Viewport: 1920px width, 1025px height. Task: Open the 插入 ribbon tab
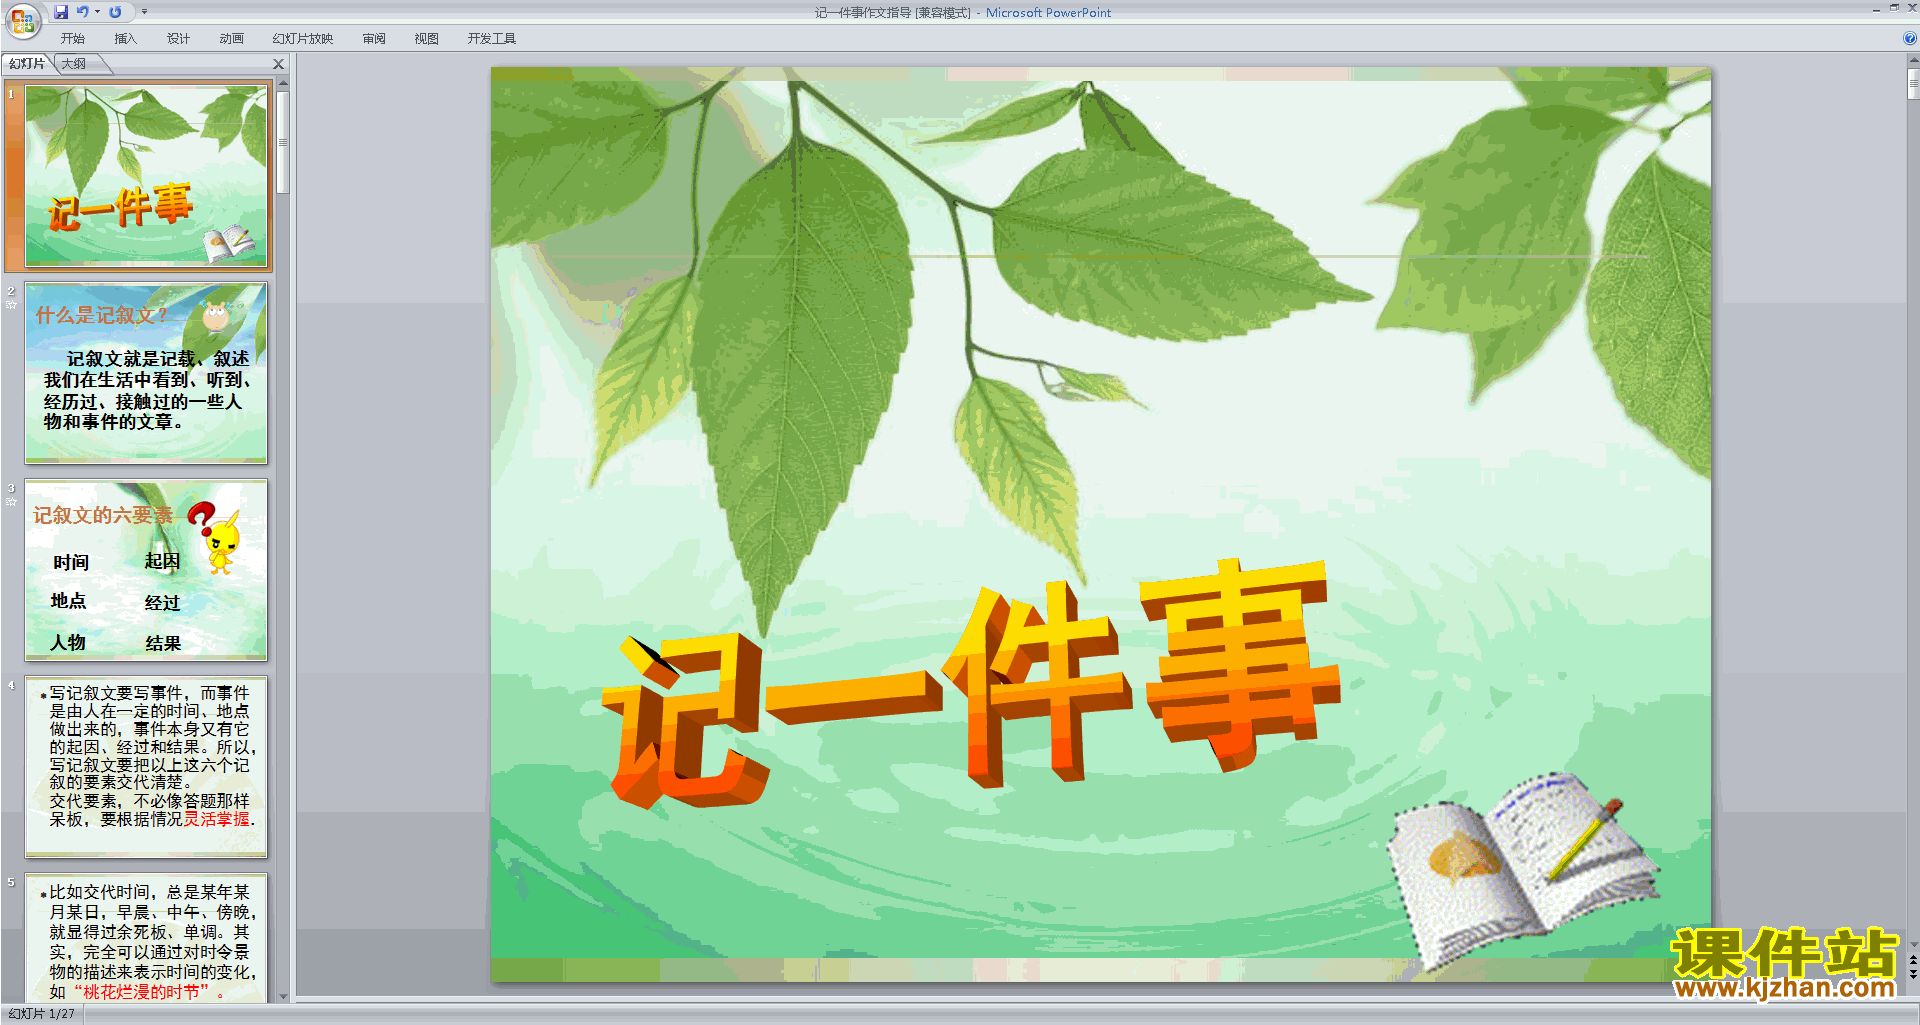(125, 39)
